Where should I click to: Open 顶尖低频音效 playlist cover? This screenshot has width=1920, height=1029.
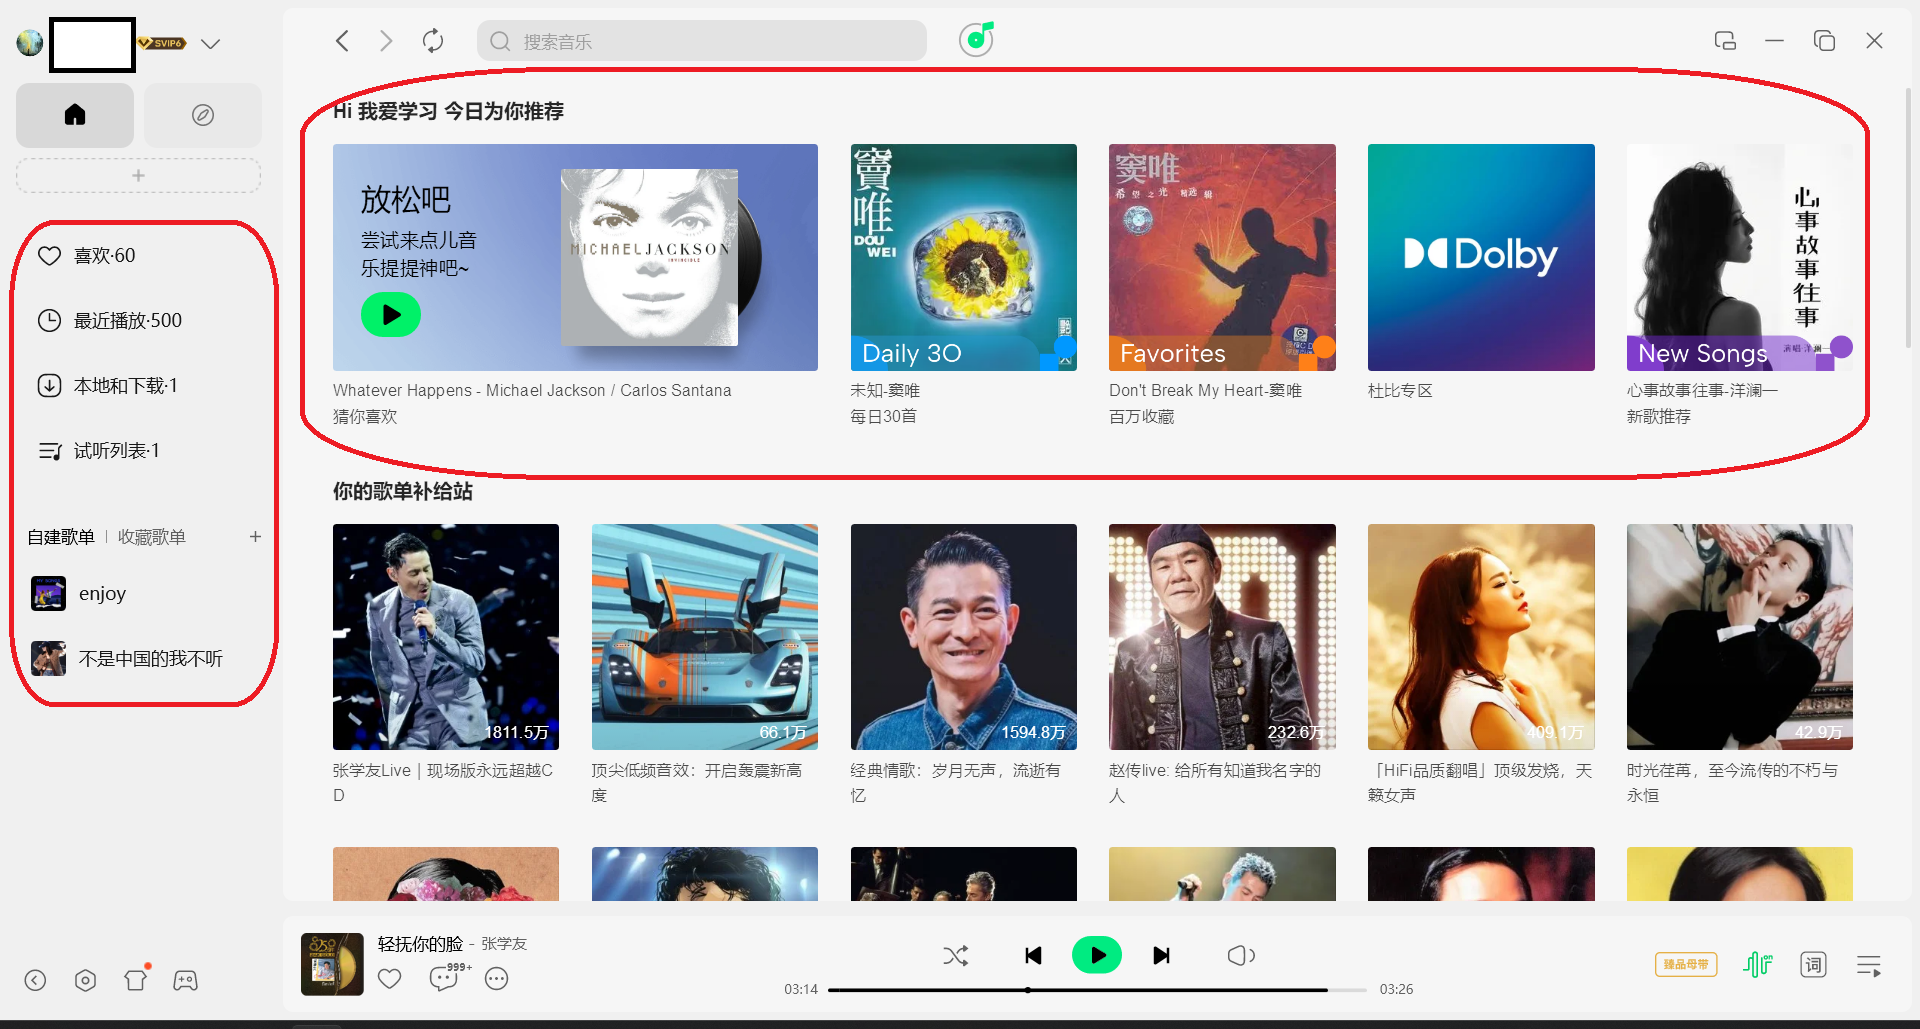pyautogui.click(x=705, y=637)
